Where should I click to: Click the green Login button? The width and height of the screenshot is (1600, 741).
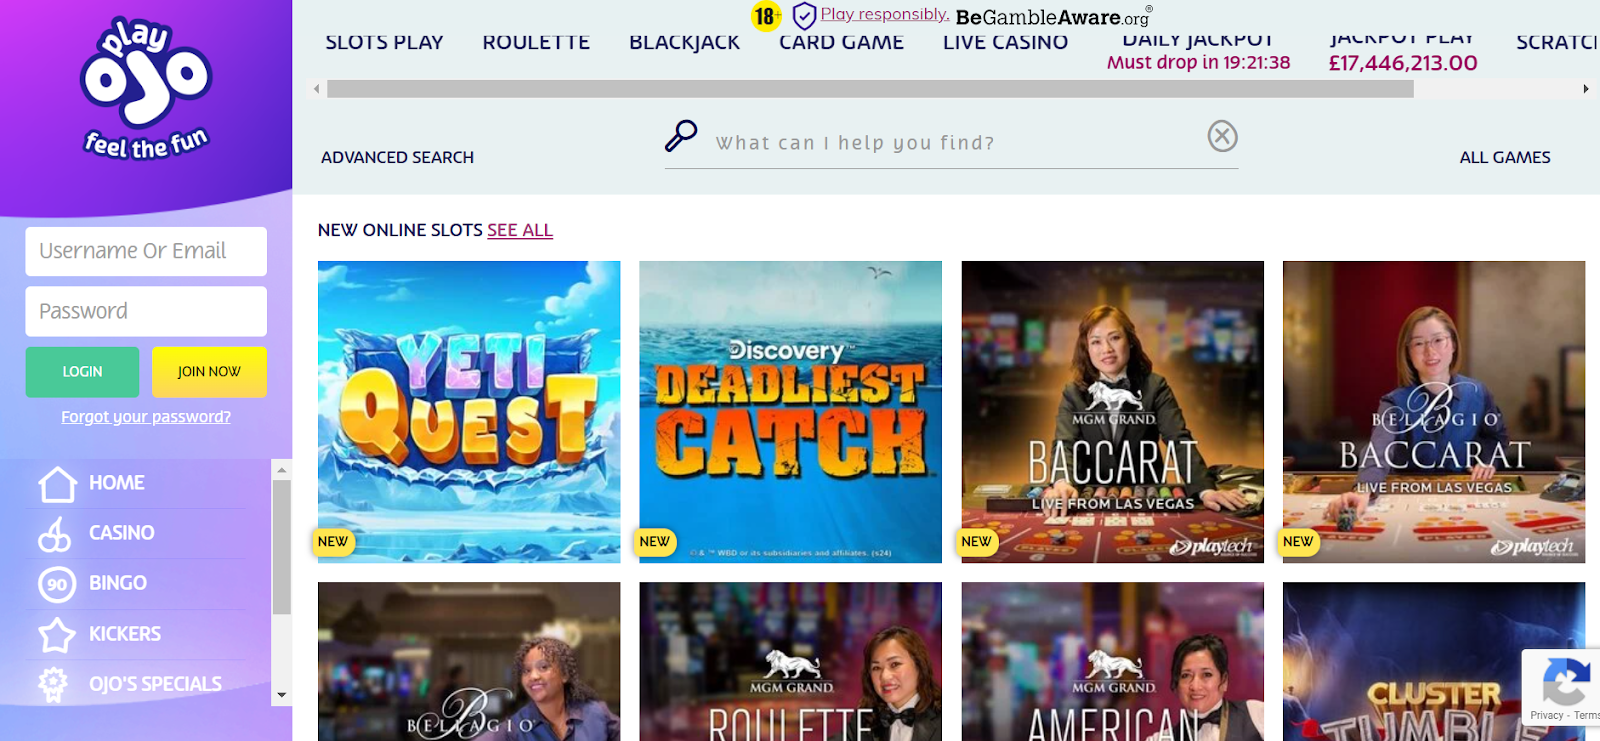(x=82, y=372)
